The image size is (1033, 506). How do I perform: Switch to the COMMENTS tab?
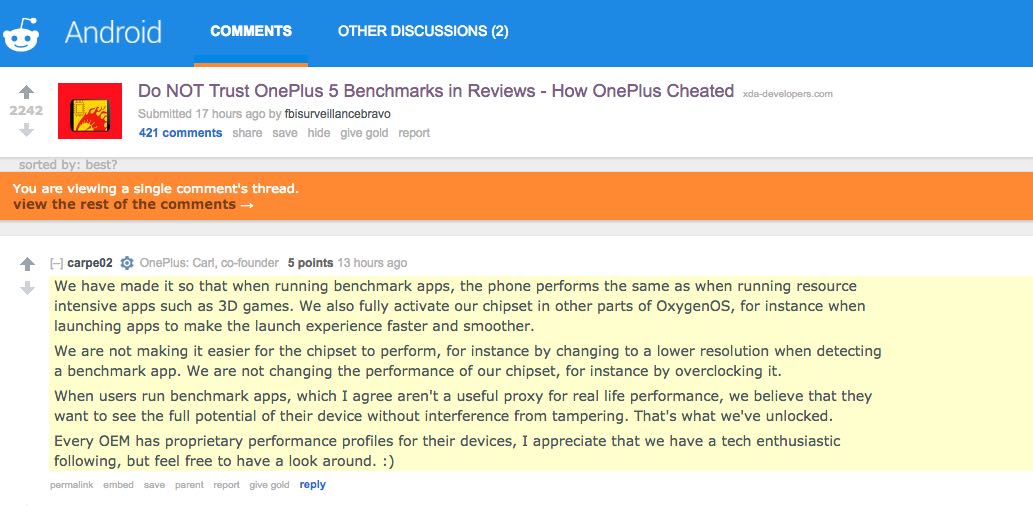click(251, 31)
